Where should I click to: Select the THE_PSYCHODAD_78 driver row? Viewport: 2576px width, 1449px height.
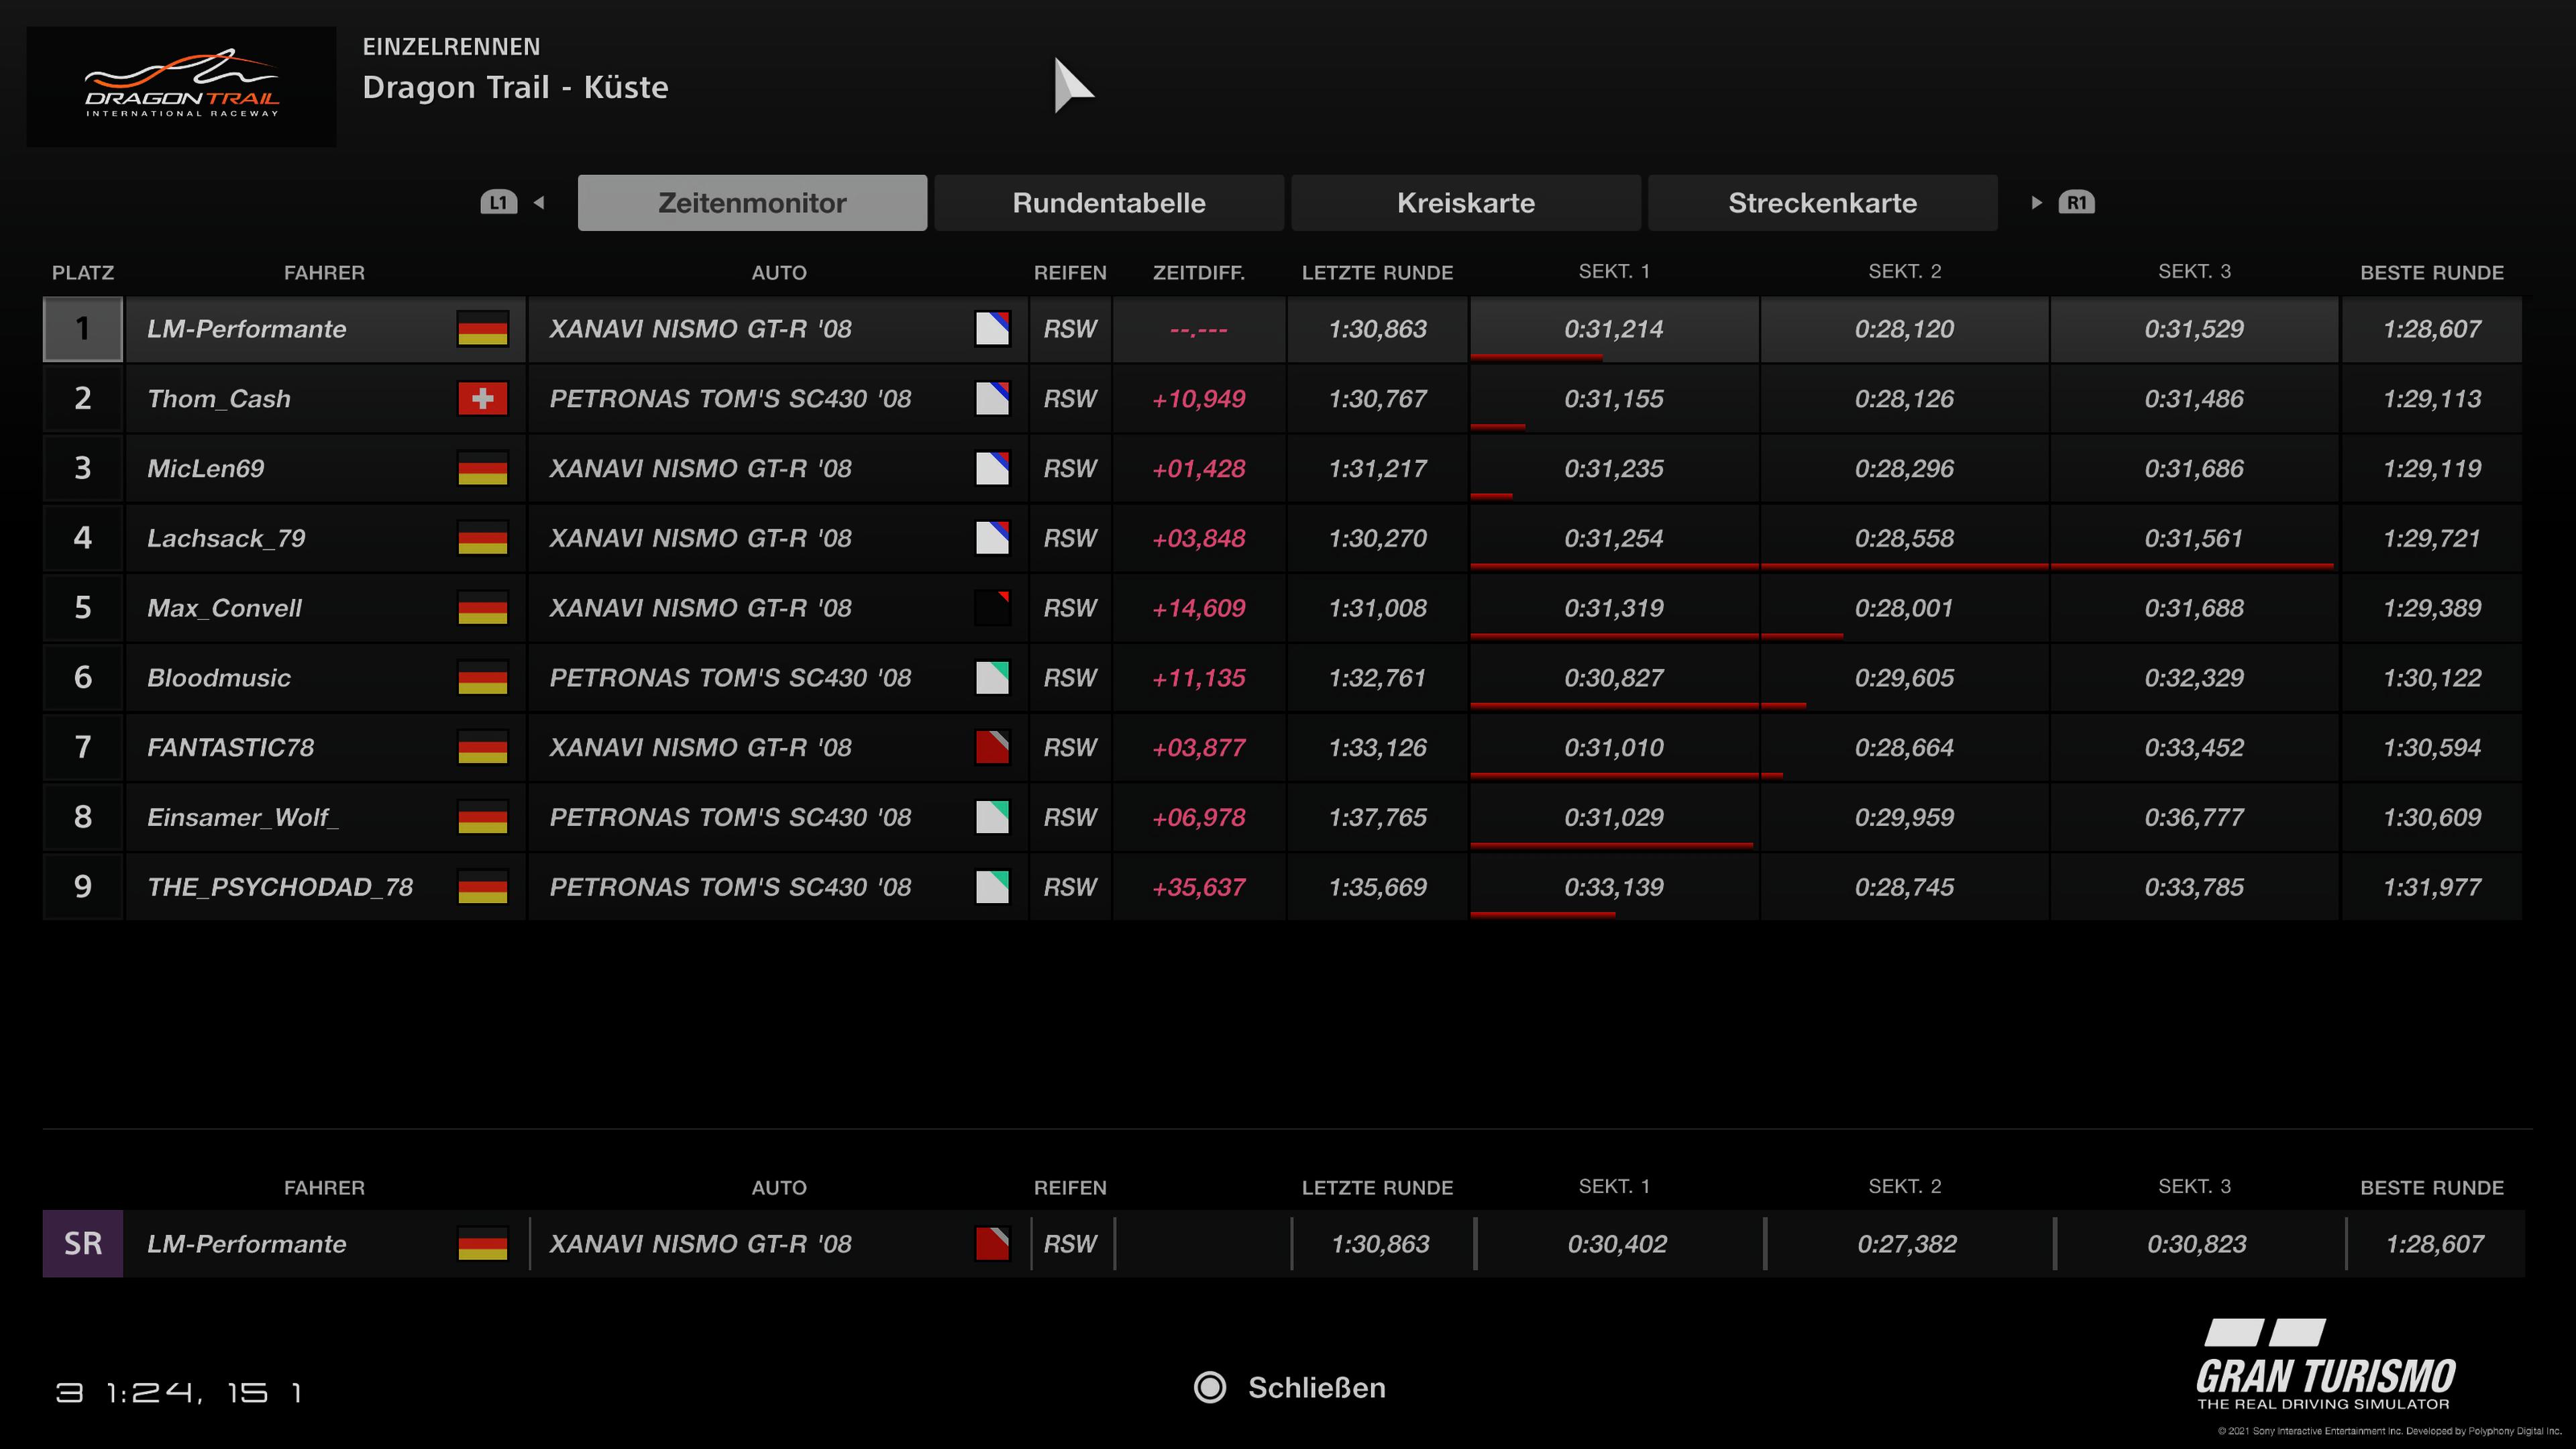(280, 887)
